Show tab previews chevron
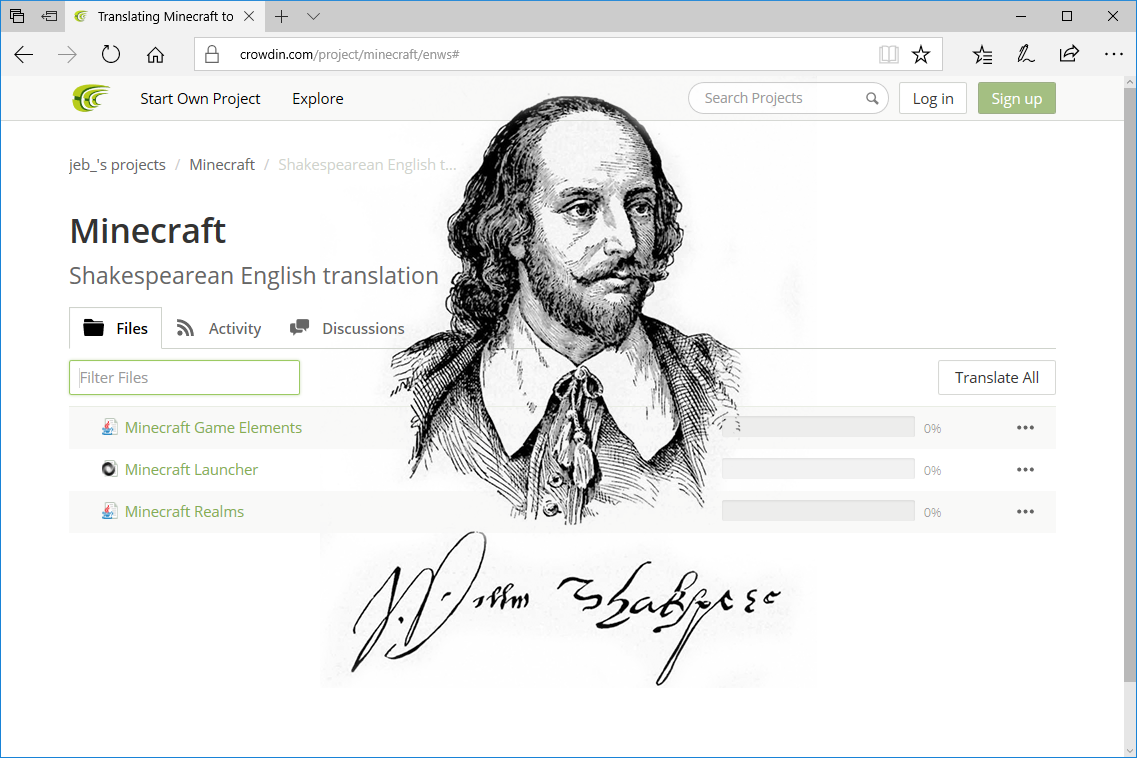This screenshot has width=1137, height=758. pos(314,17)
